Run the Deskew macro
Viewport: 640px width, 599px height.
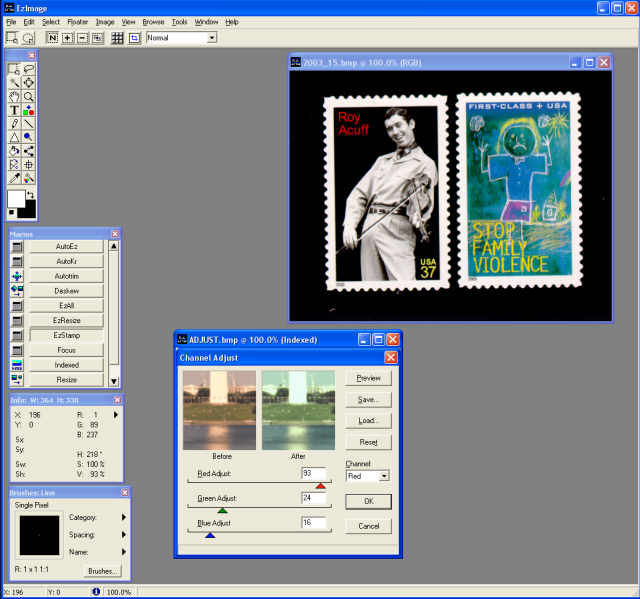pyautogui.click(x=67, y=291)
